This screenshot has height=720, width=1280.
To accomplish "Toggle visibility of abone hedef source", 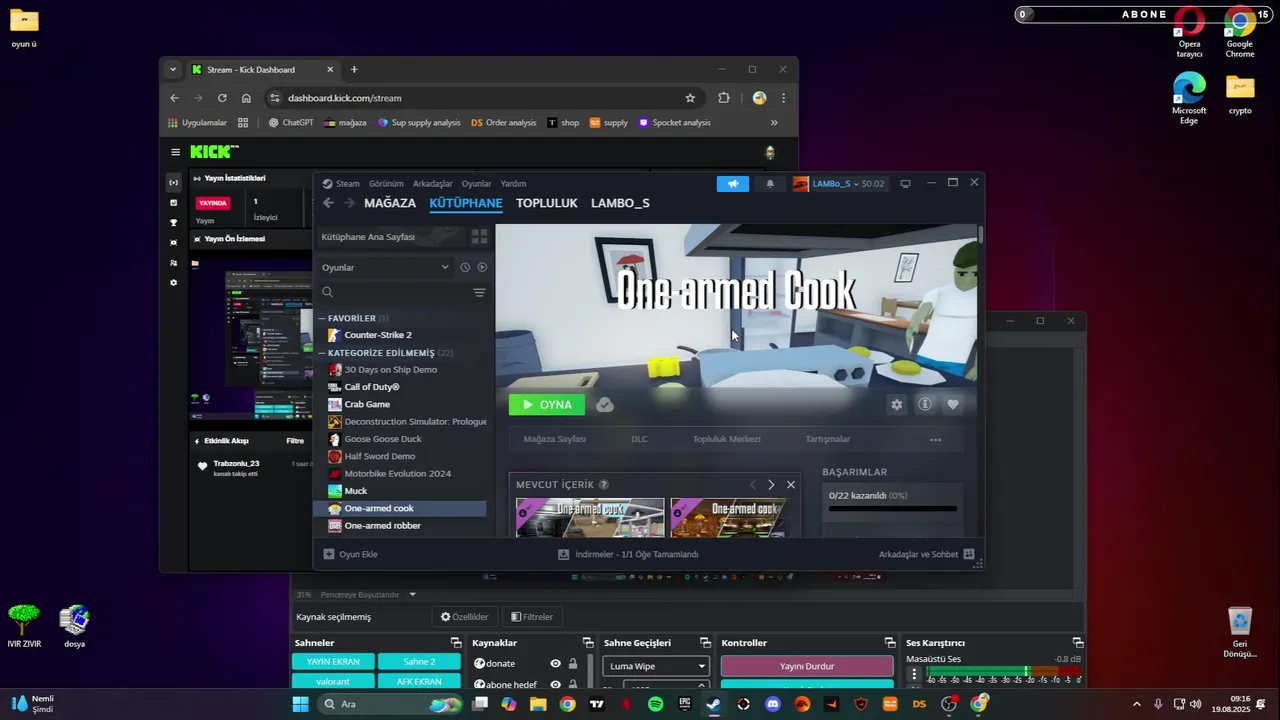I will click(x=555, y=685).
